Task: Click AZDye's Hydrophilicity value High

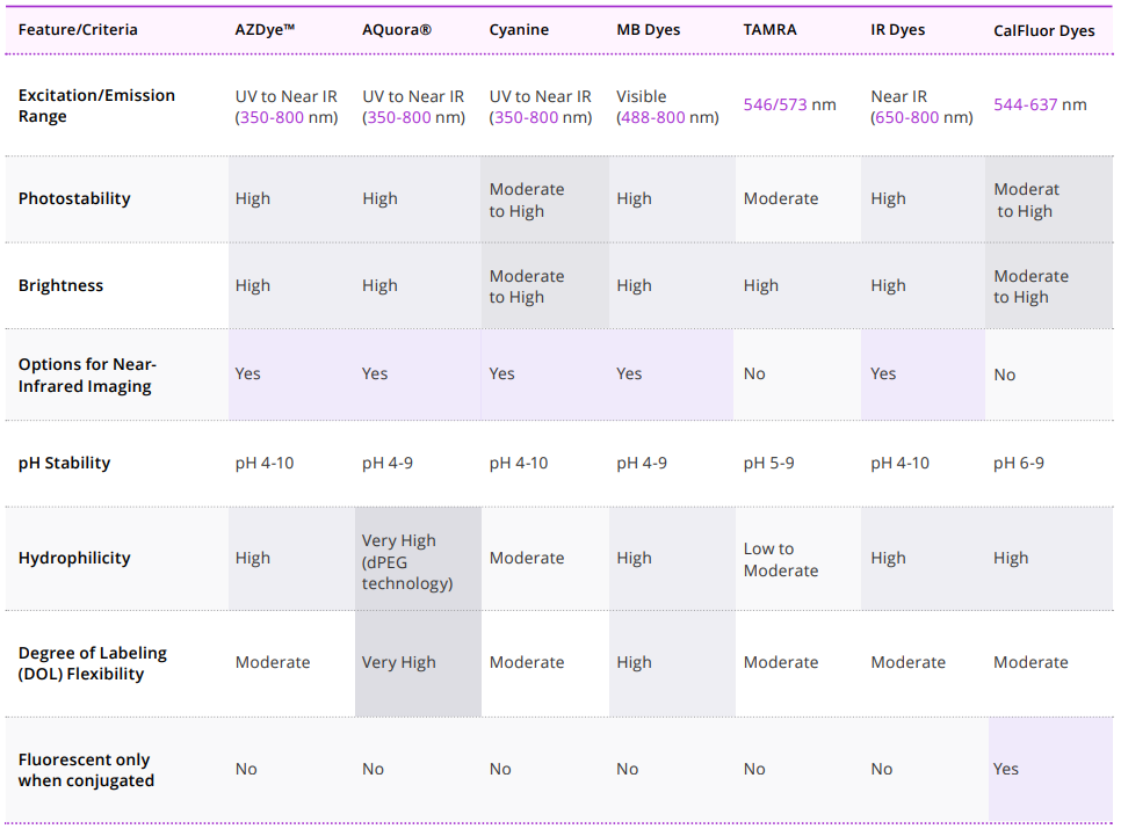Action: [x=252, y=558]
